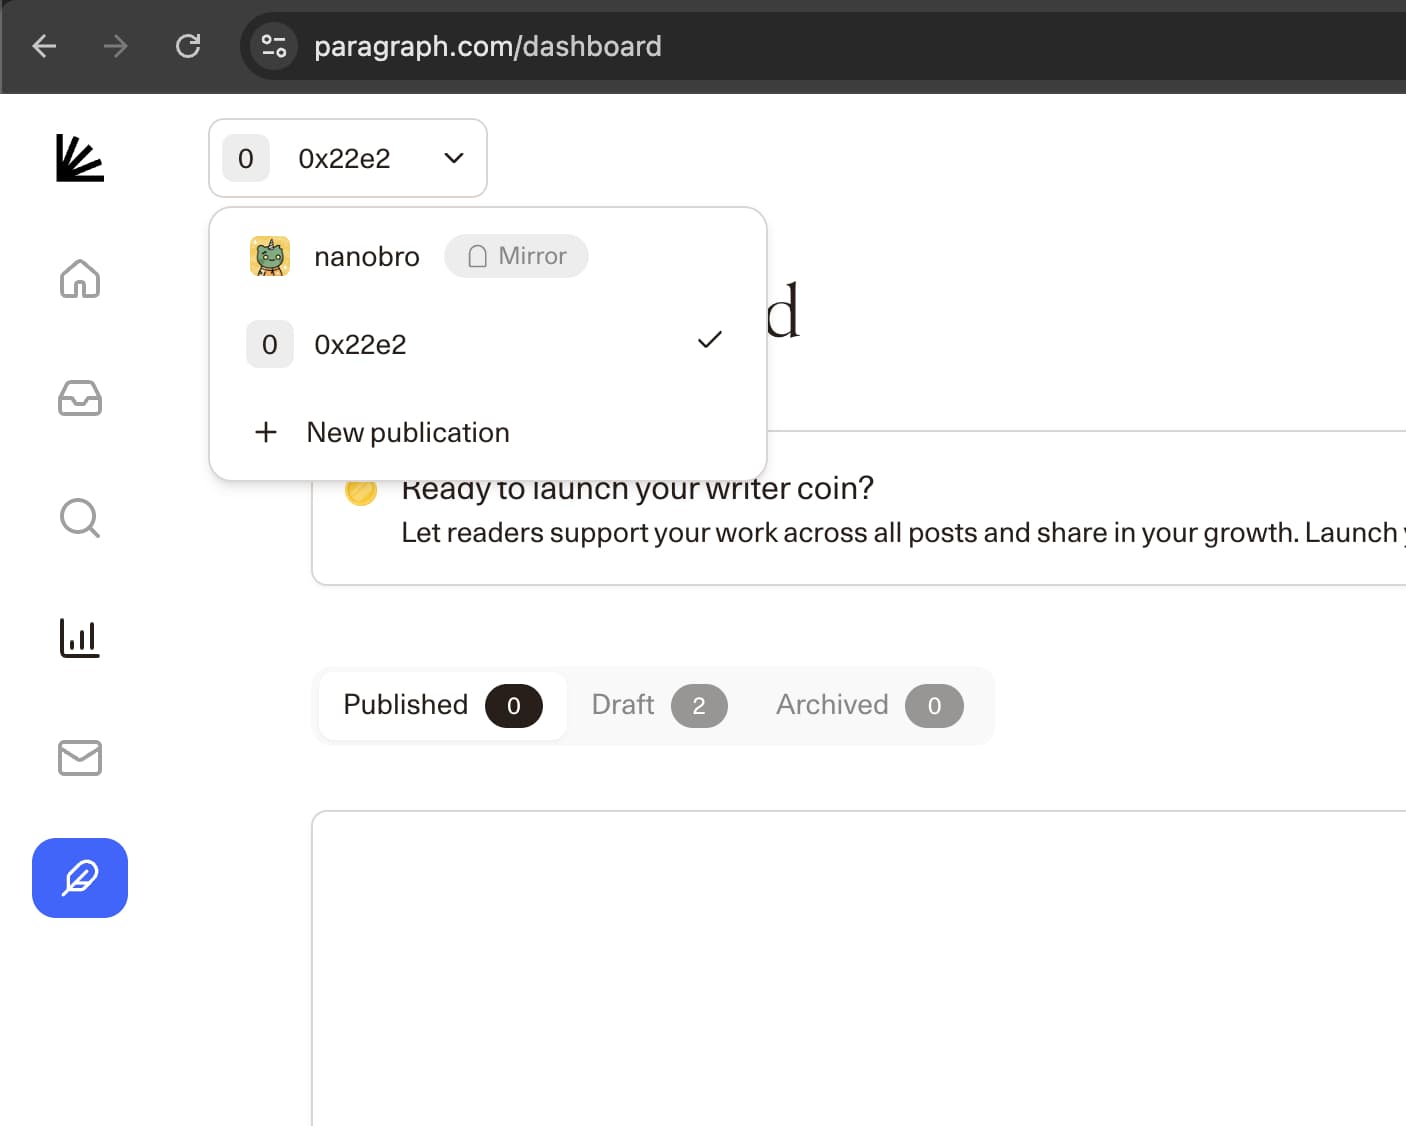
Task: Click the Search icon in sidebar
Action: pyautogui.click(x=79, y=518)
